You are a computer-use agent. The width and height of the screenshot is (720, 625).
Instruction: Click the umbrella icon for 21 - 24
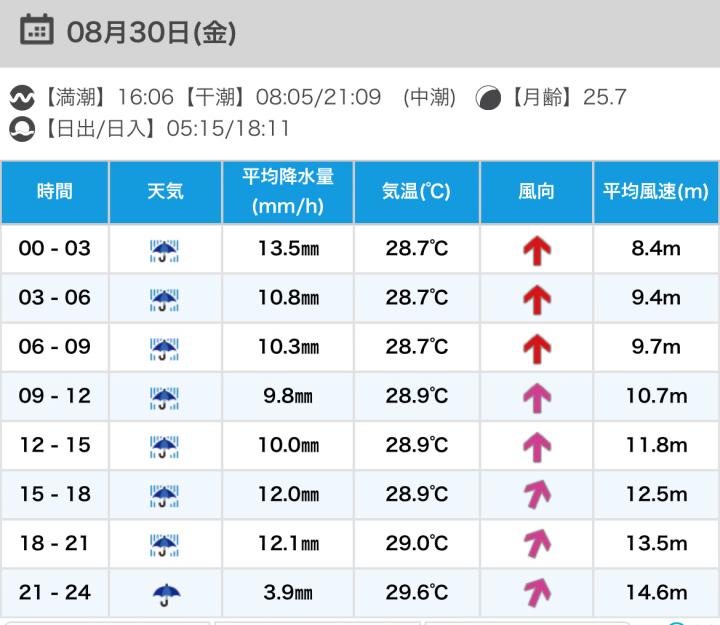pos(165,594)
